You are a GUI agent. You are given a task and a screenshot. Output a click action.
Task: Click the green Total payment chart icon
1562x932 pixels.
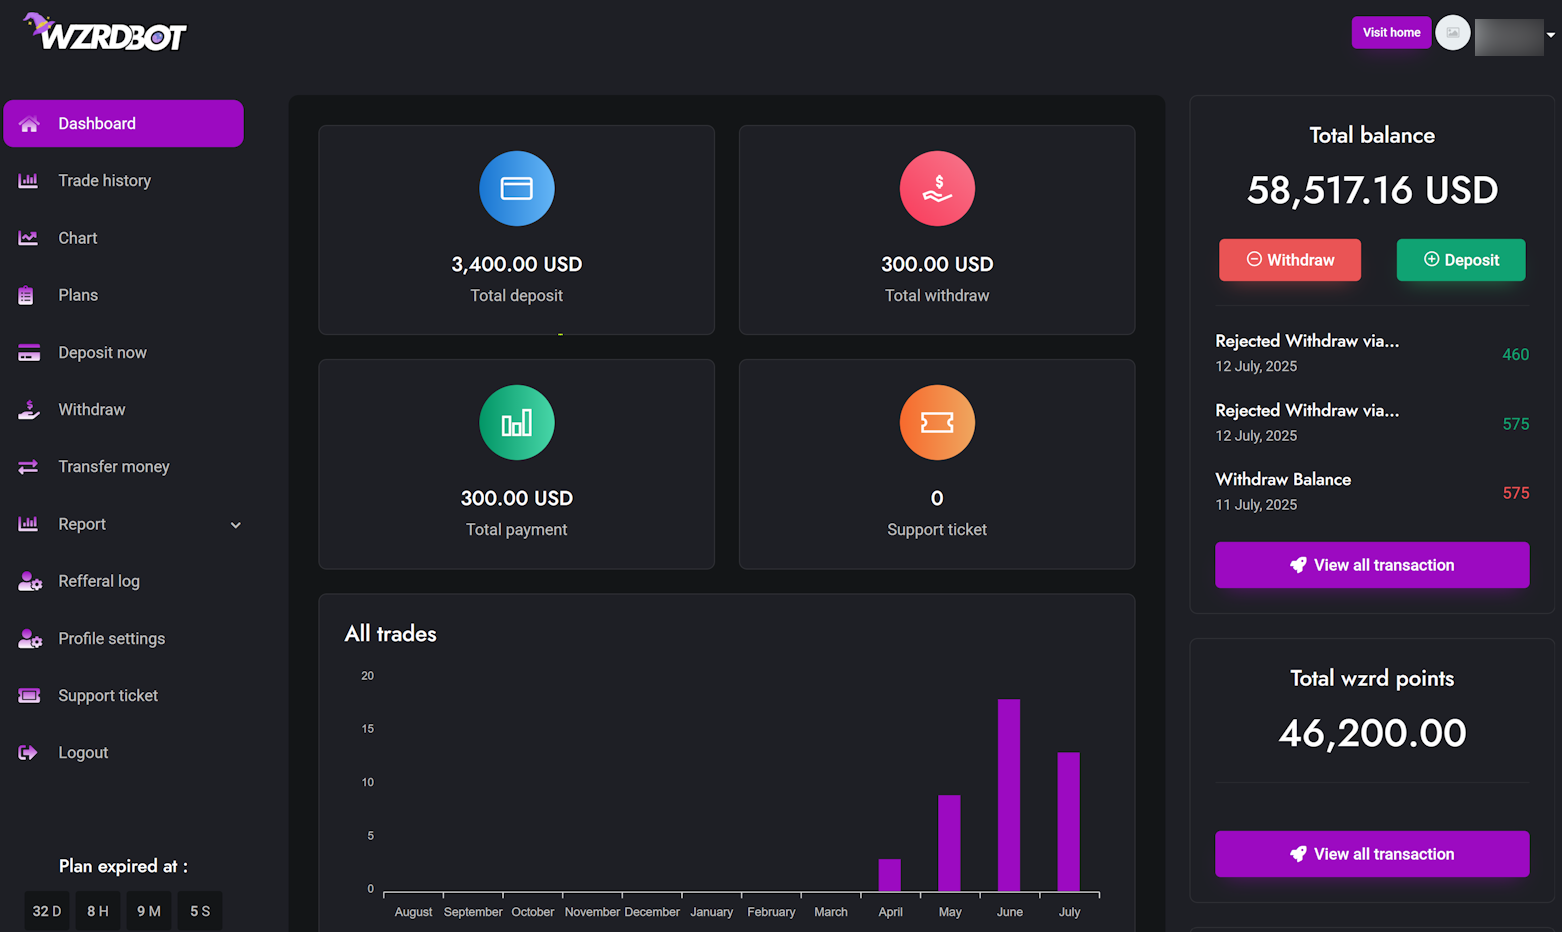[516, 423]
